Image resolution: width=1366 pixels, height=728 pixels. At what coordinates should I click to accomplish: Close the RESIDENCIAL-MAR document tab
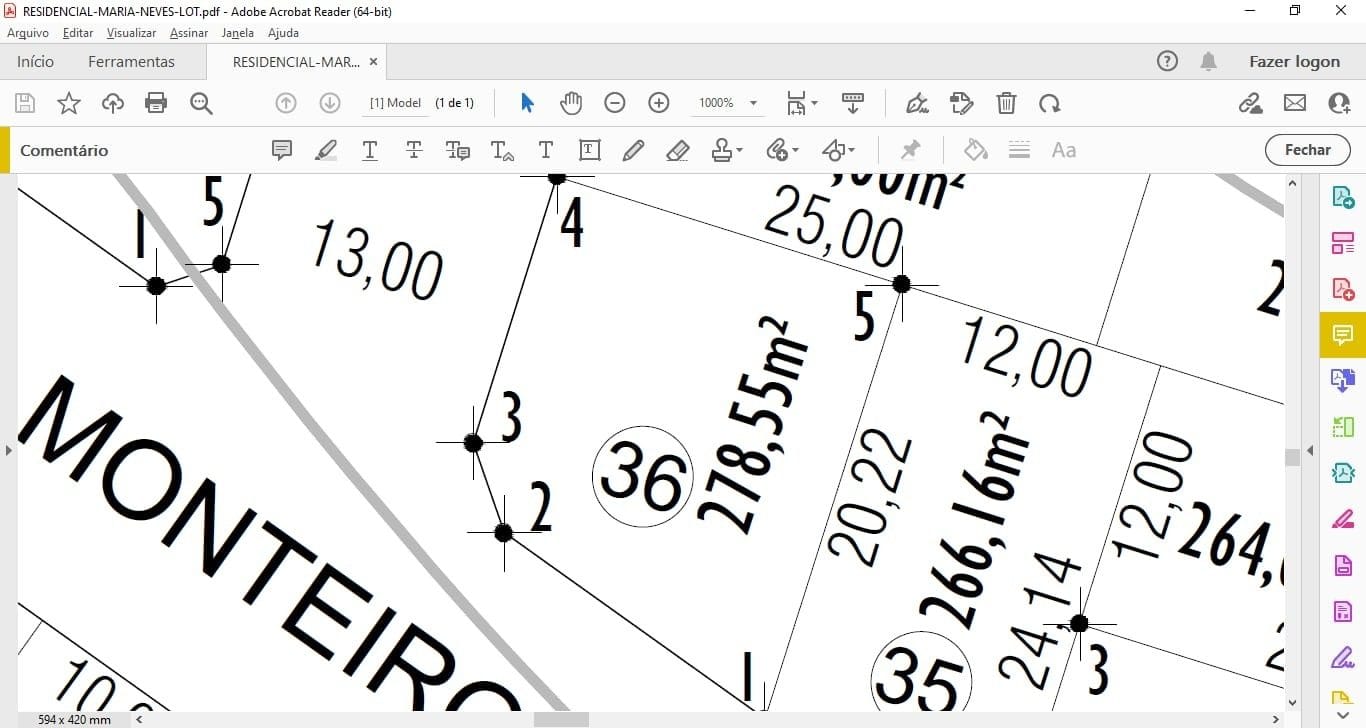(373, 61)
